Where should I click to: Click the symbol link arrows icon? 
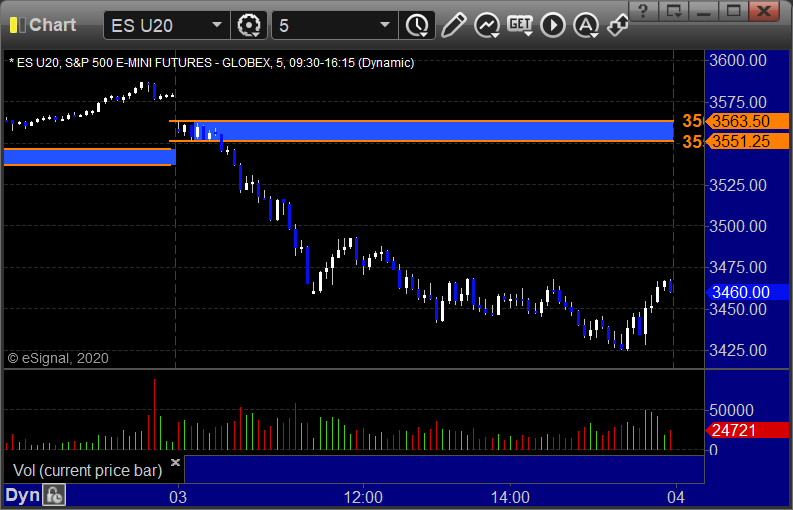(618, 25)
